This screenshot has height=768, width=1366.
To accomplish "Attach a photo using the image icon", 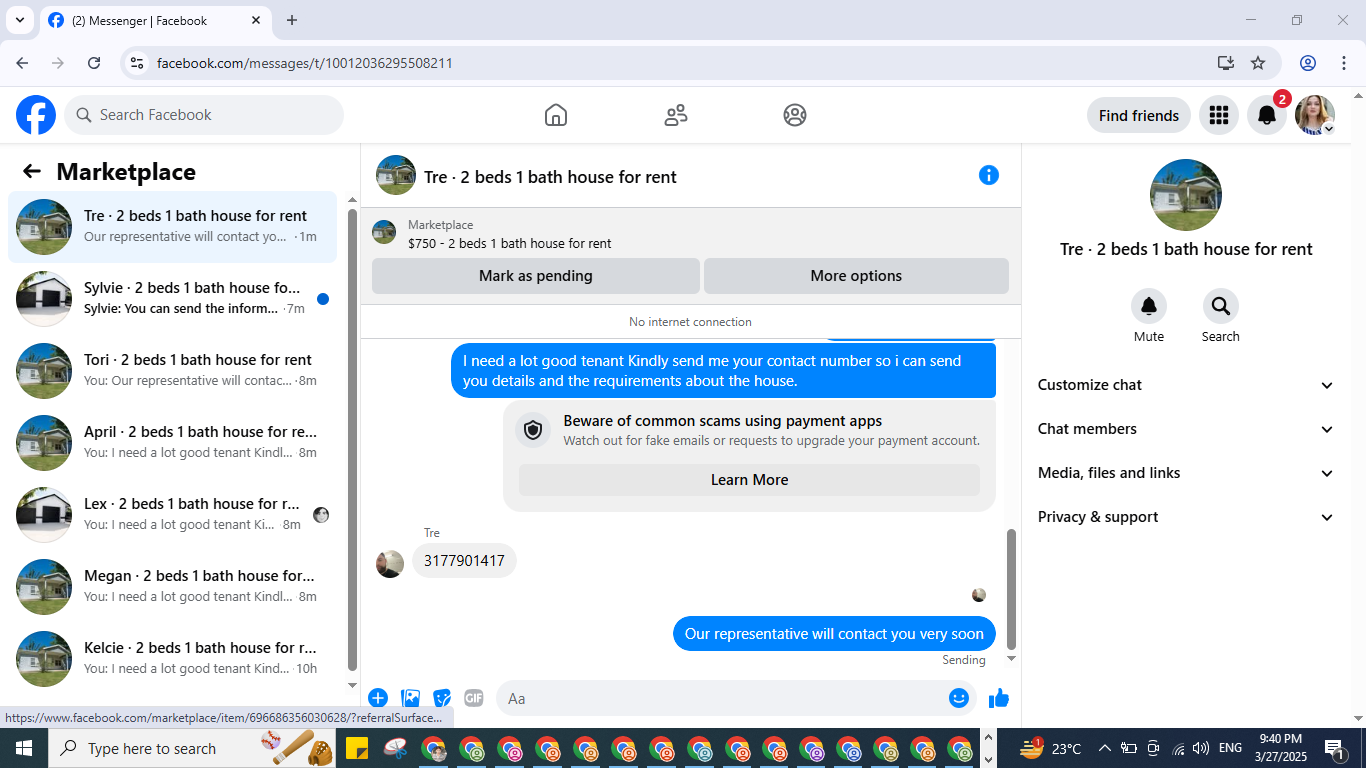I will pyautogui.click(x=410, y=698).
